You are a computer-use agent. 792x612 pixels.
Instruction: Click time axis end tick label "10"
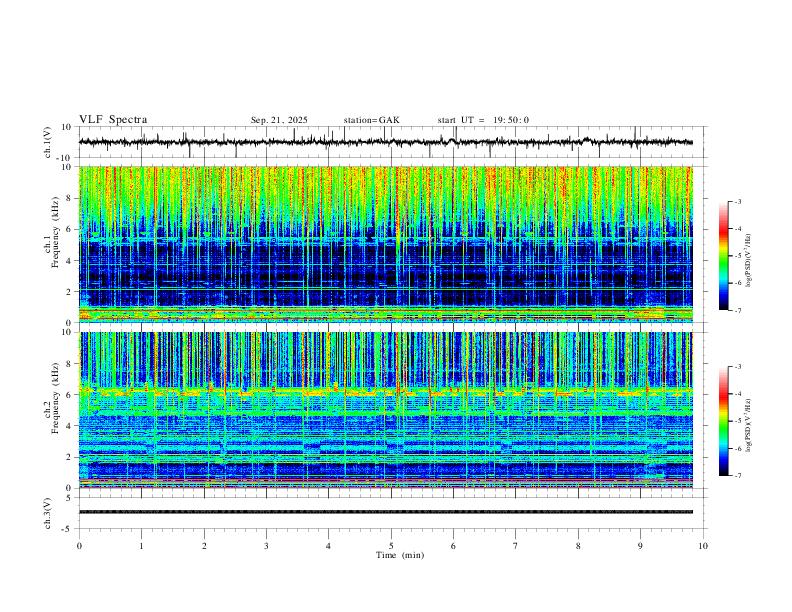(x=703, y=546)
